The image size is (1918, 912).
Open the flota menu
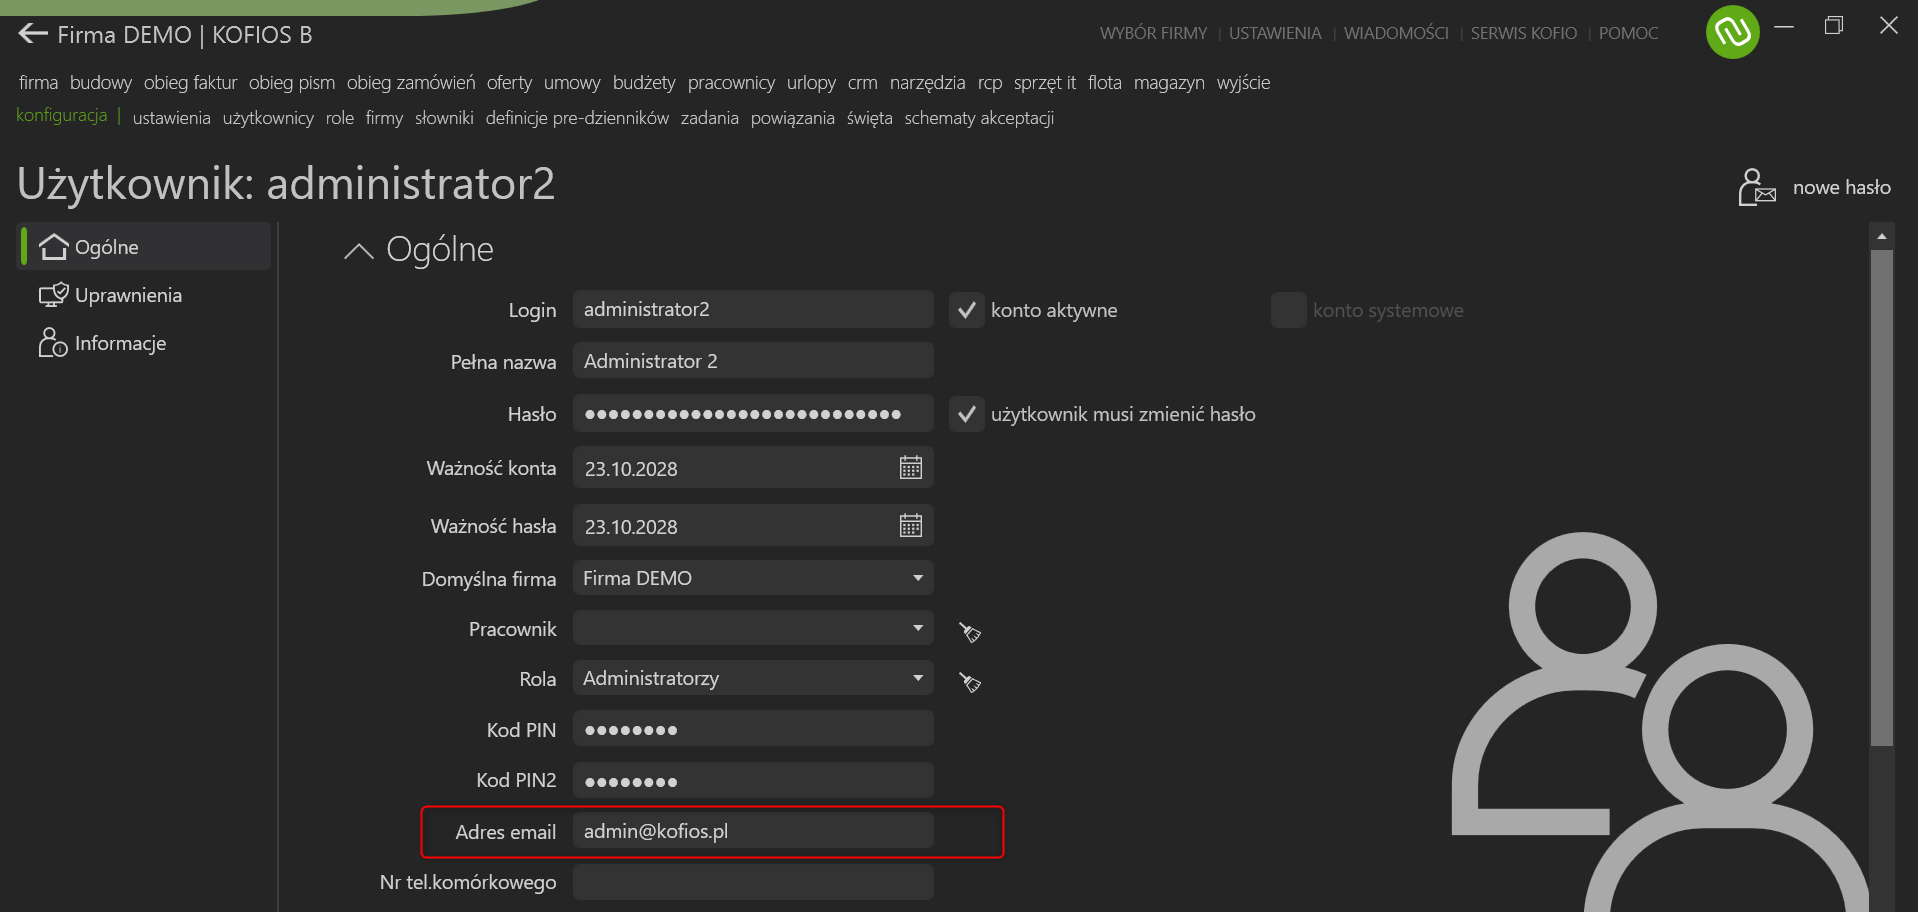tap(1104, 83)
